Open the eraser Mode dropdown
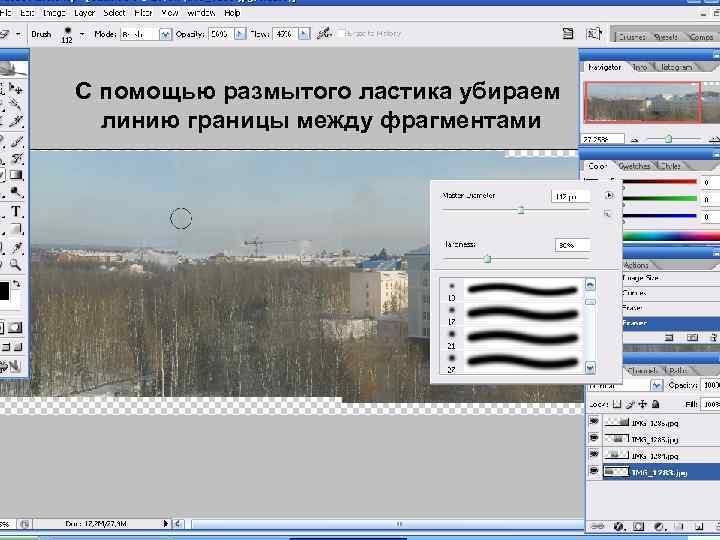Viewport: 720px width, 540px height. coord(165,34)
